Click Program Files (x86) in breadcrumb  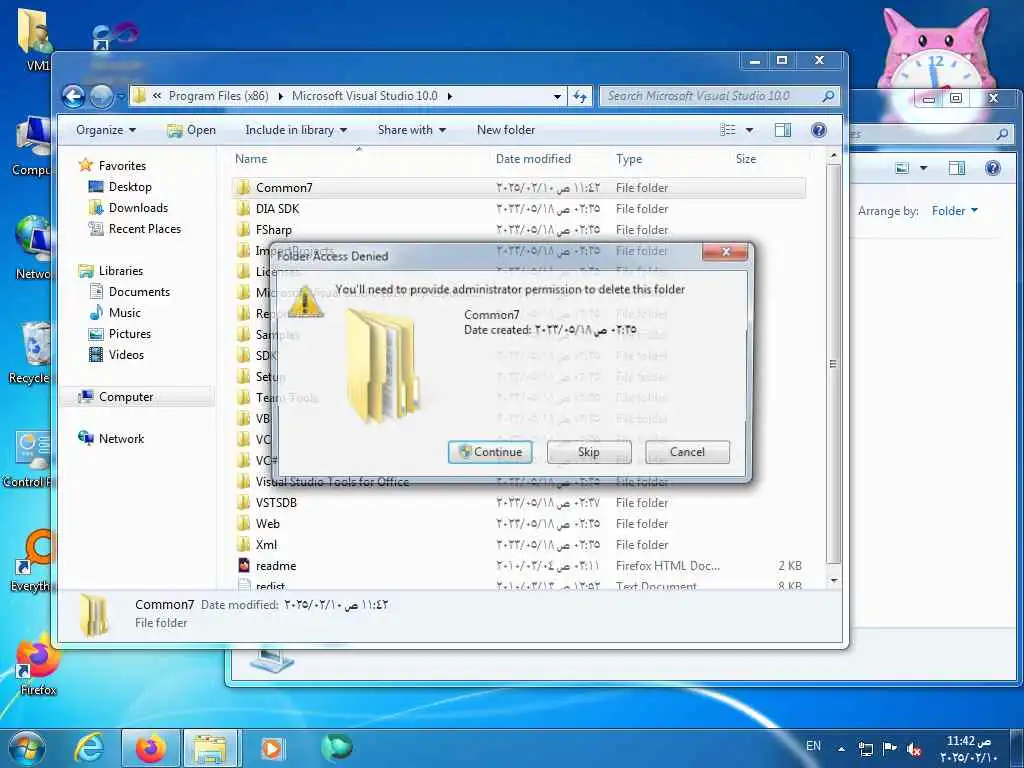218,96
